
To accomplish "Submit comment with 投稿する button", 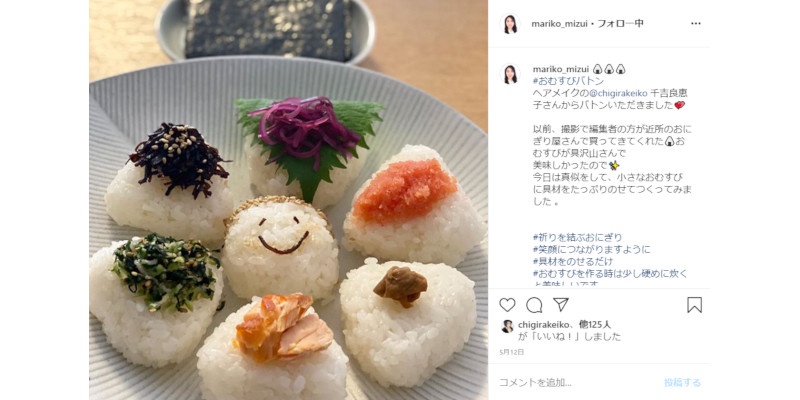I will tap(682, 382).
